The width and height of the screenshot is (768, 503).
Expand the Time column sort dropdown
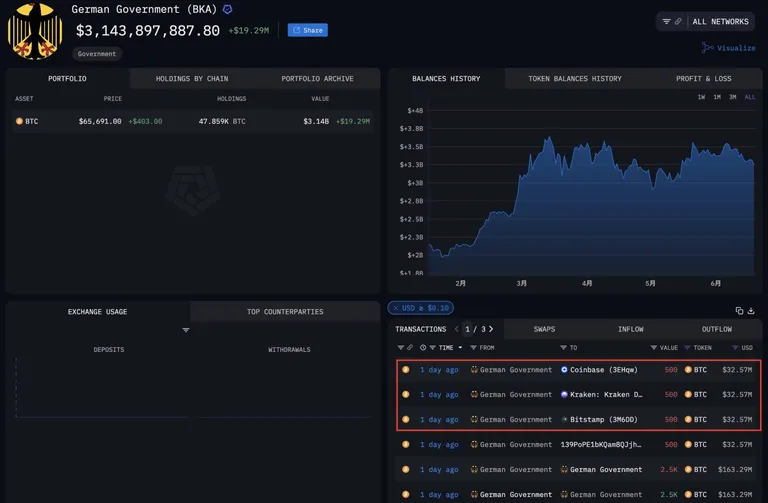tap(460, 348)
